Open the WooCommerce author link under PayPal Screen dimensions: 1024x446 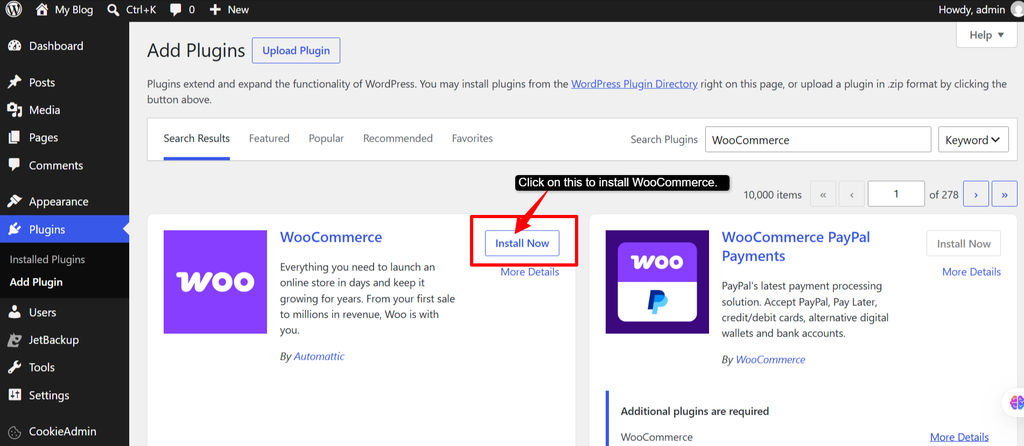point(771,360)
